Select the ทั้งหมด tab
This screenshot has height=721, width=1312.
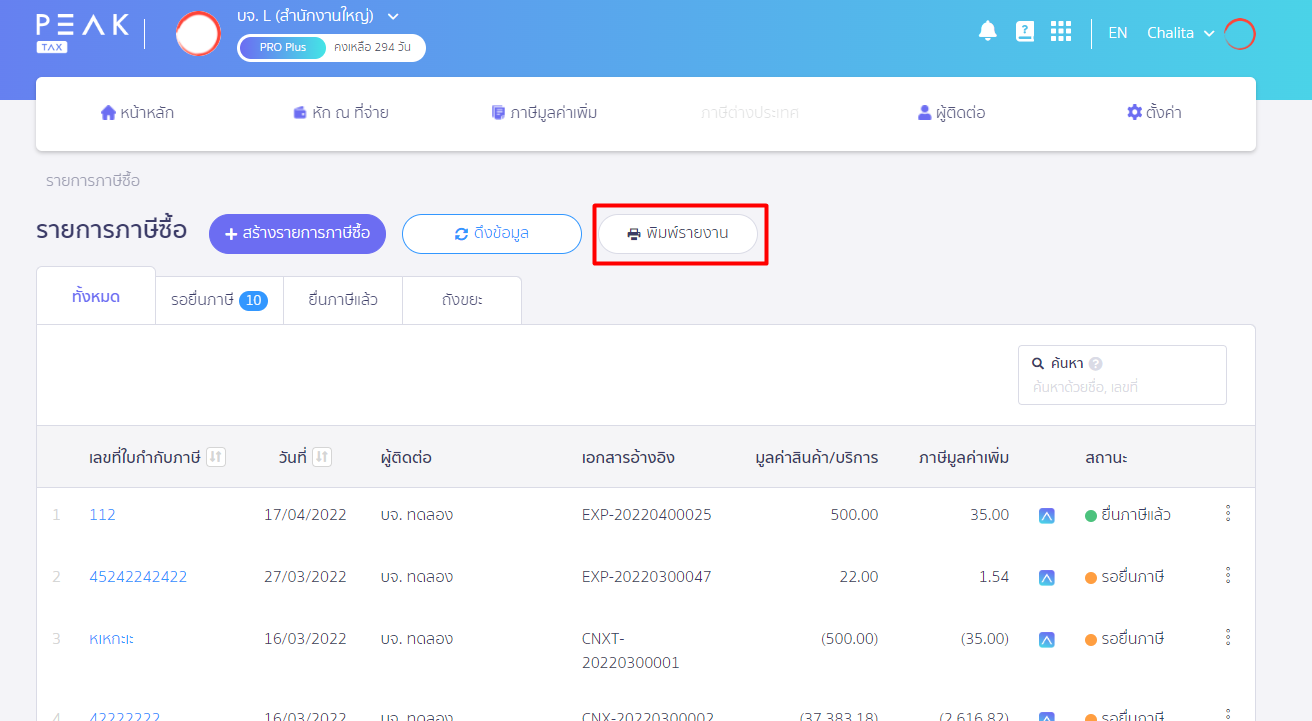pyautogui.click(x=96, y=296)
